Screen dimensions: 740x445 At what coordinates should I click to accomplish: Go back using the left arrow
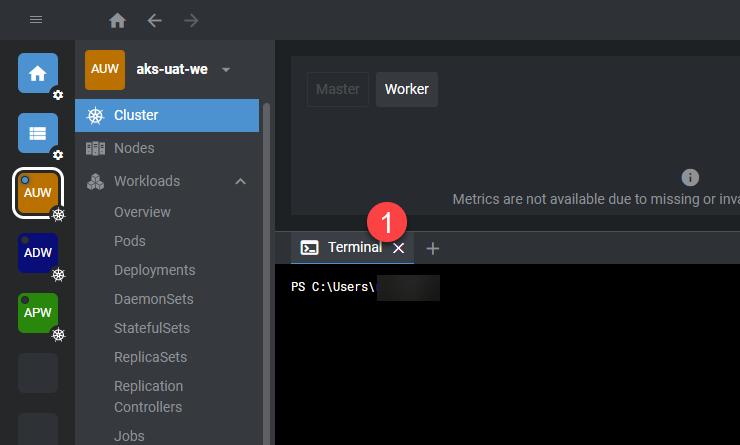(154, 20)
